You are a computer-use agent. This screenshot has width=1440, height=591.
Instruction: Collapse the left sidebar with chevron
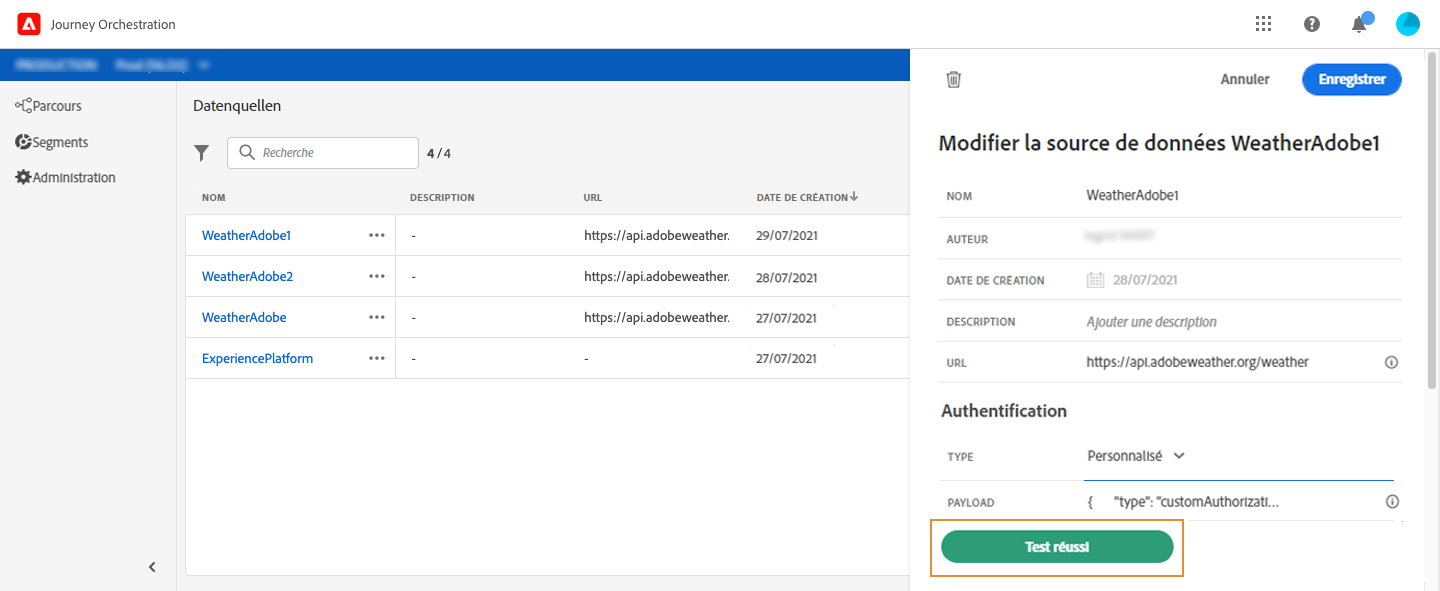coord(152,567)
